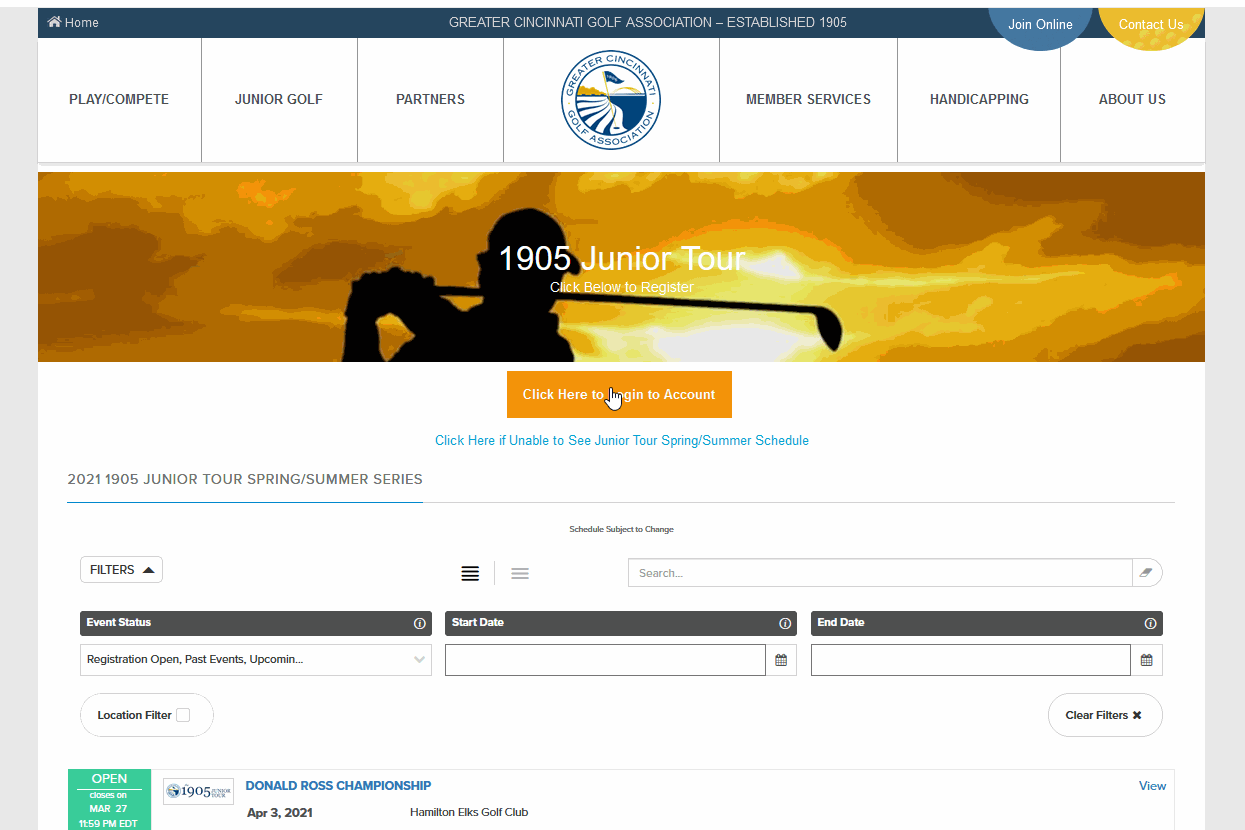
Task: Open the Junior Golf menu
Action: (x=279, y=99)
